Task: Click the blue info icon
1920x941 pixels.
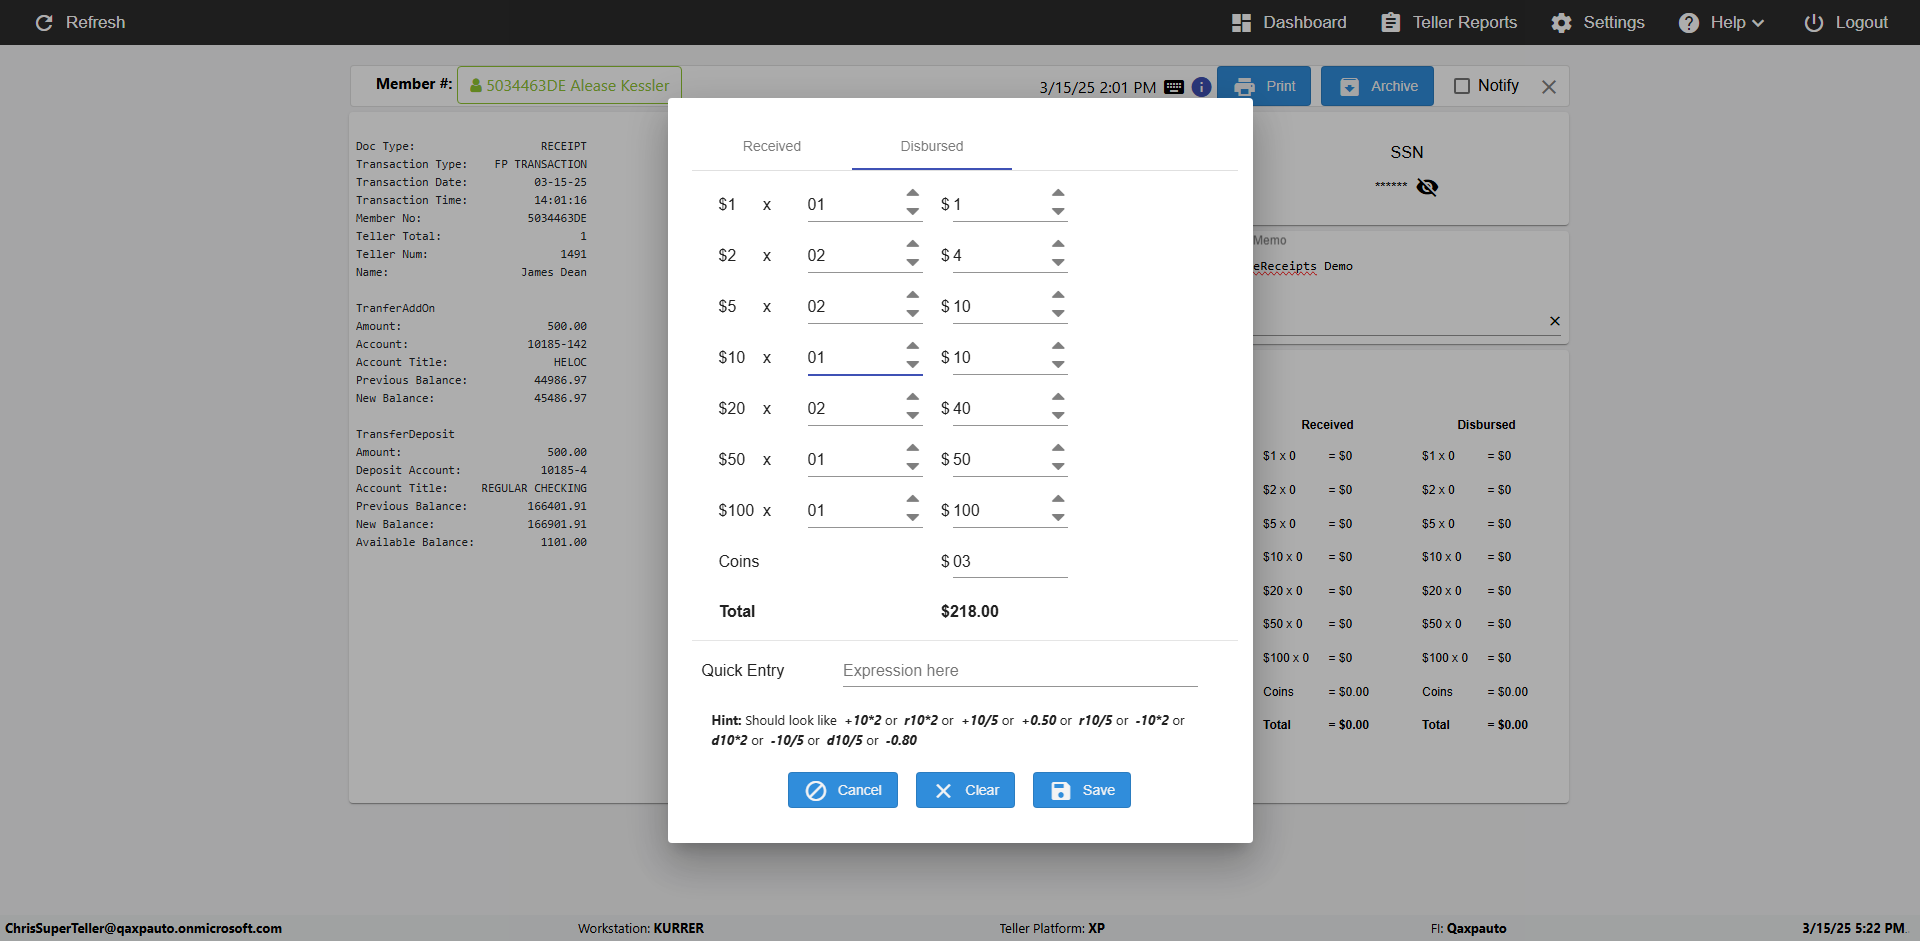Action: (1201, 87)
